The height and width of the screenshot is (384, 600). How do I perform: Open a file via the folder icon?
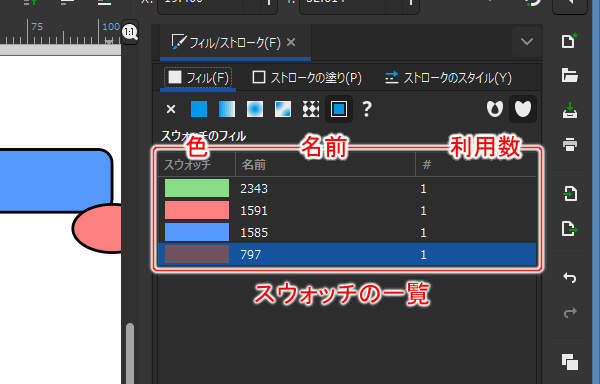pyautogui.click(x=569, y=75)
